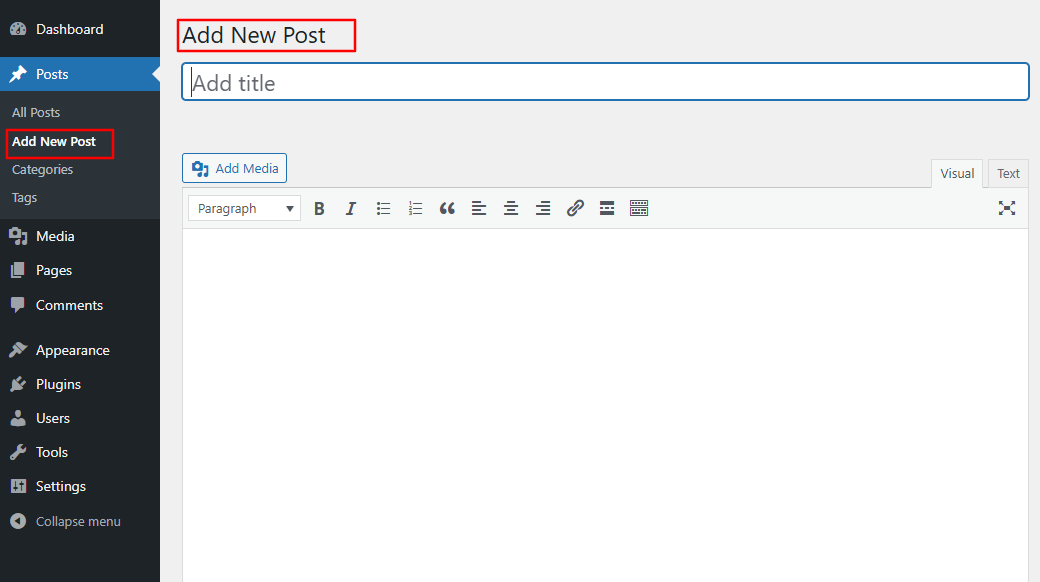Viewport: 1040px width, 582px height.
Task: Click the Dashboard gauge icon
Action: [x=18, y=29]
